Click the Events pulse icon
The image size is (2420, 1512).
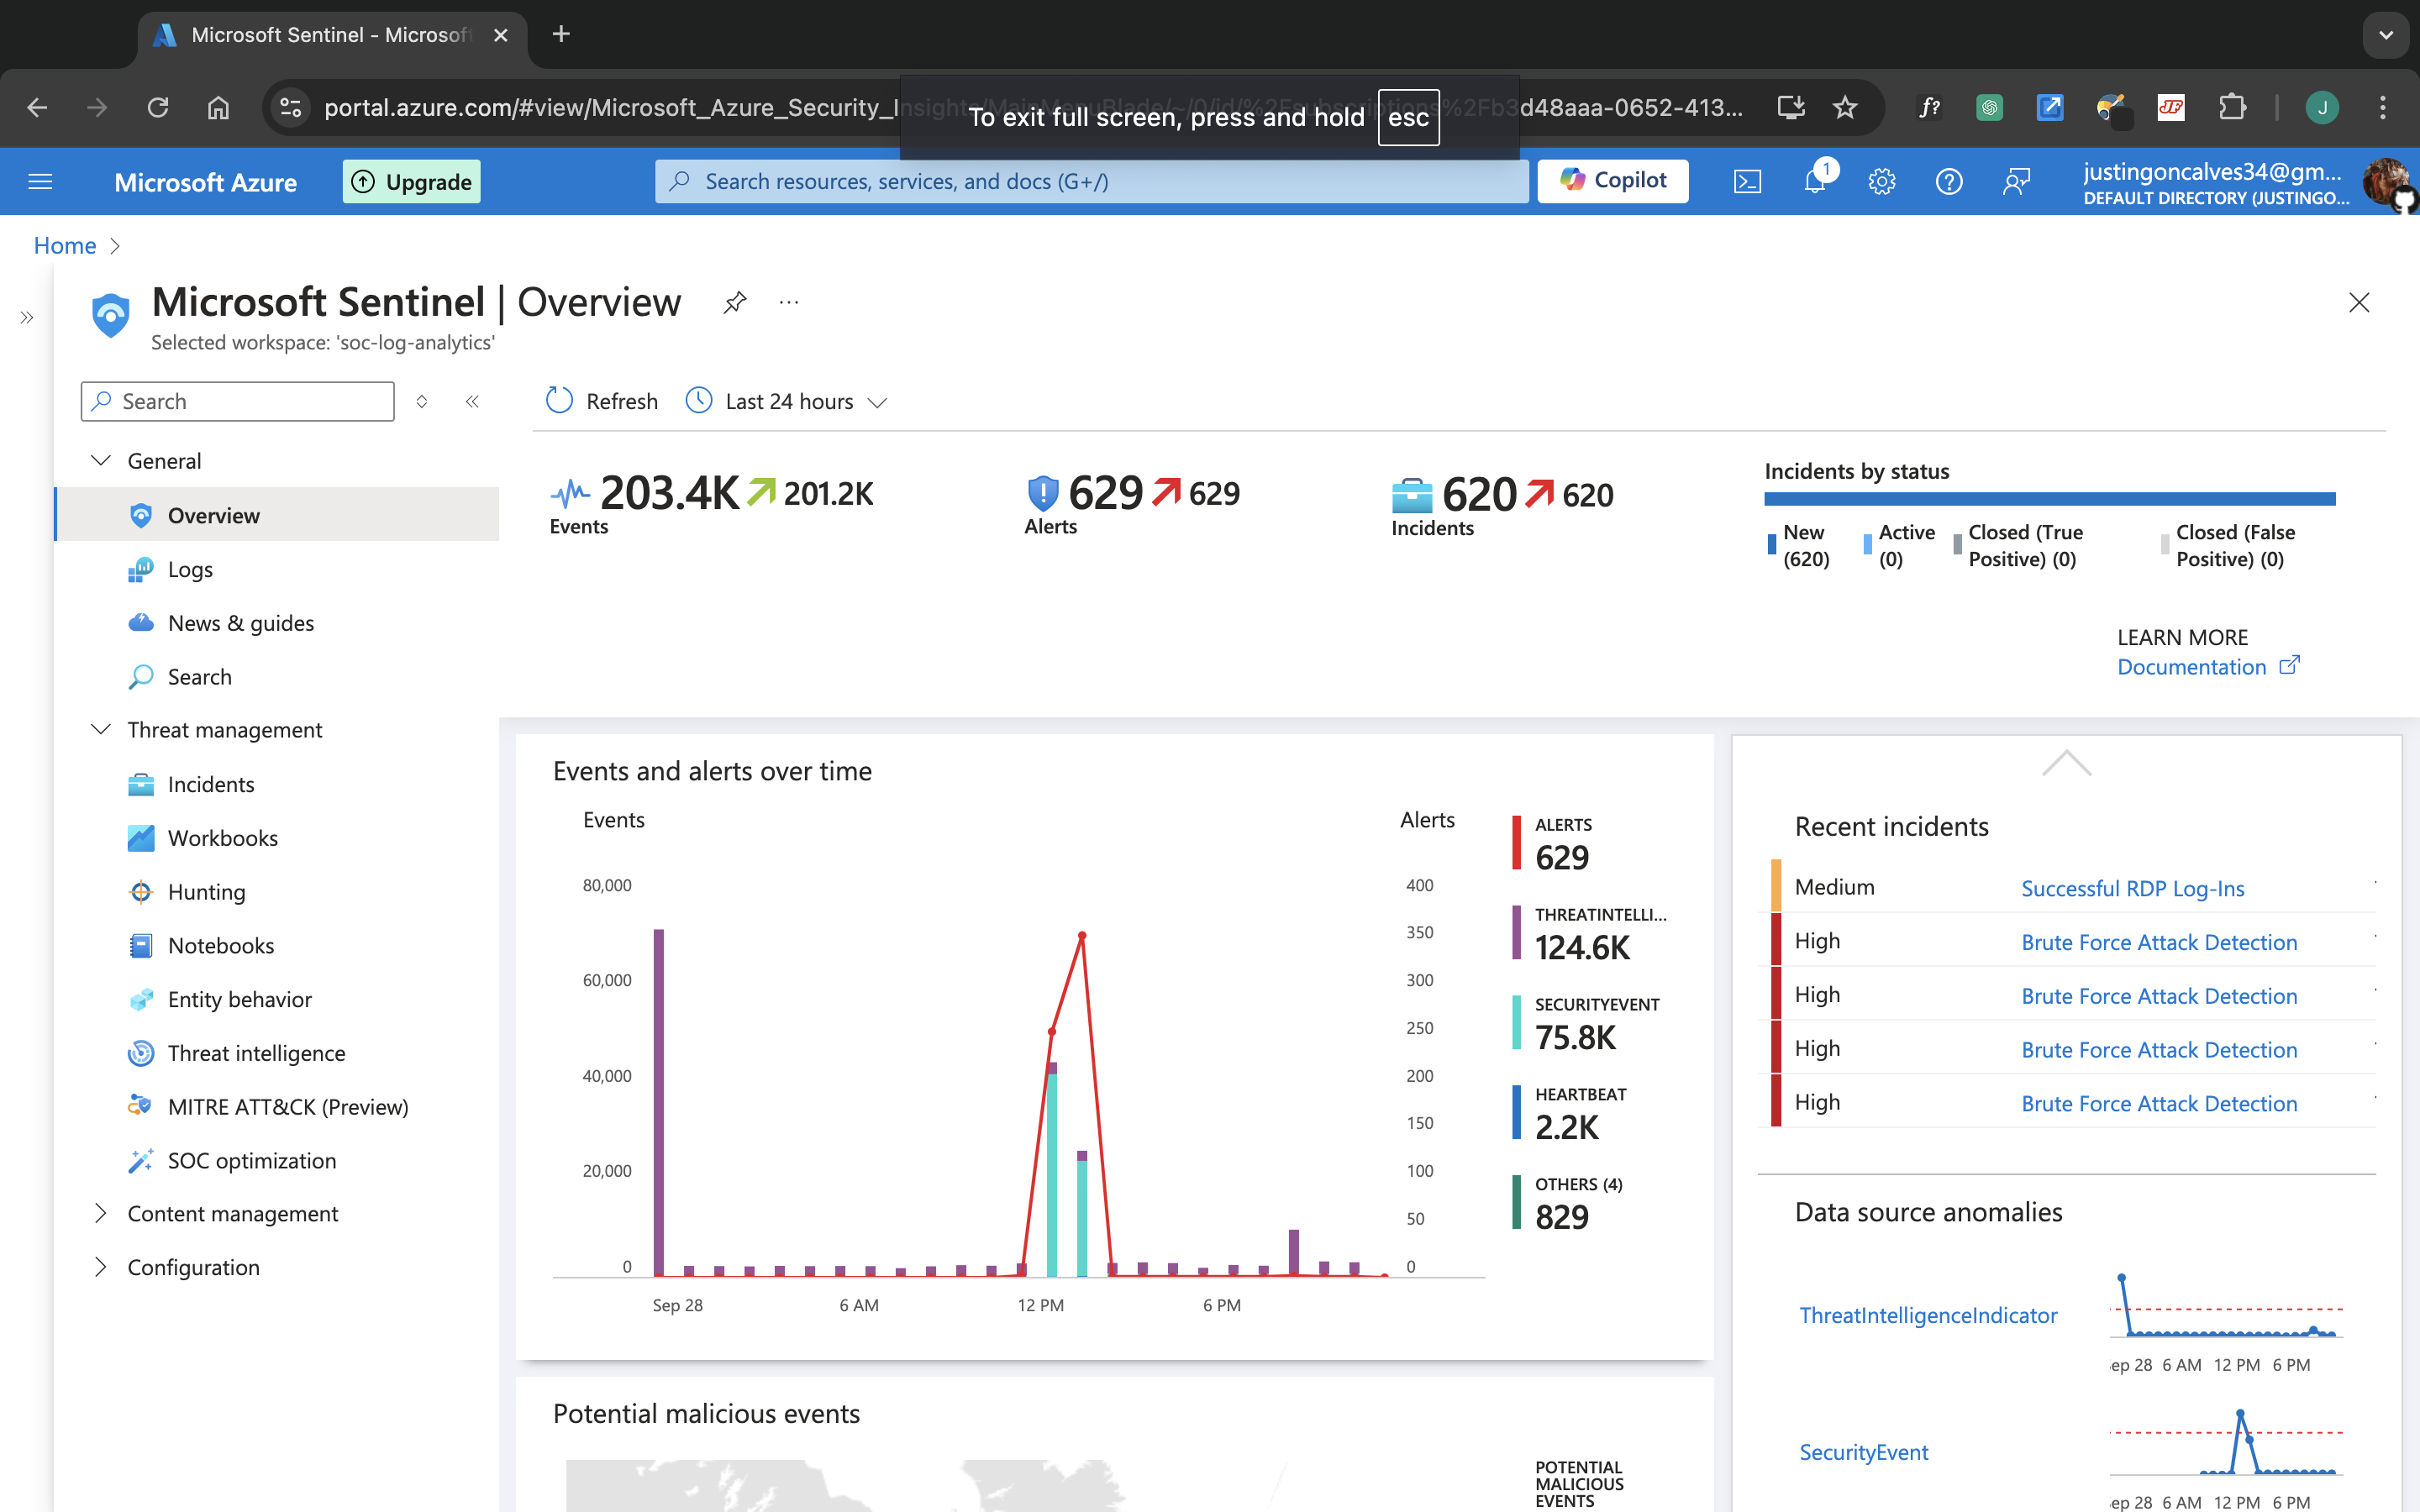click(570, 493)
